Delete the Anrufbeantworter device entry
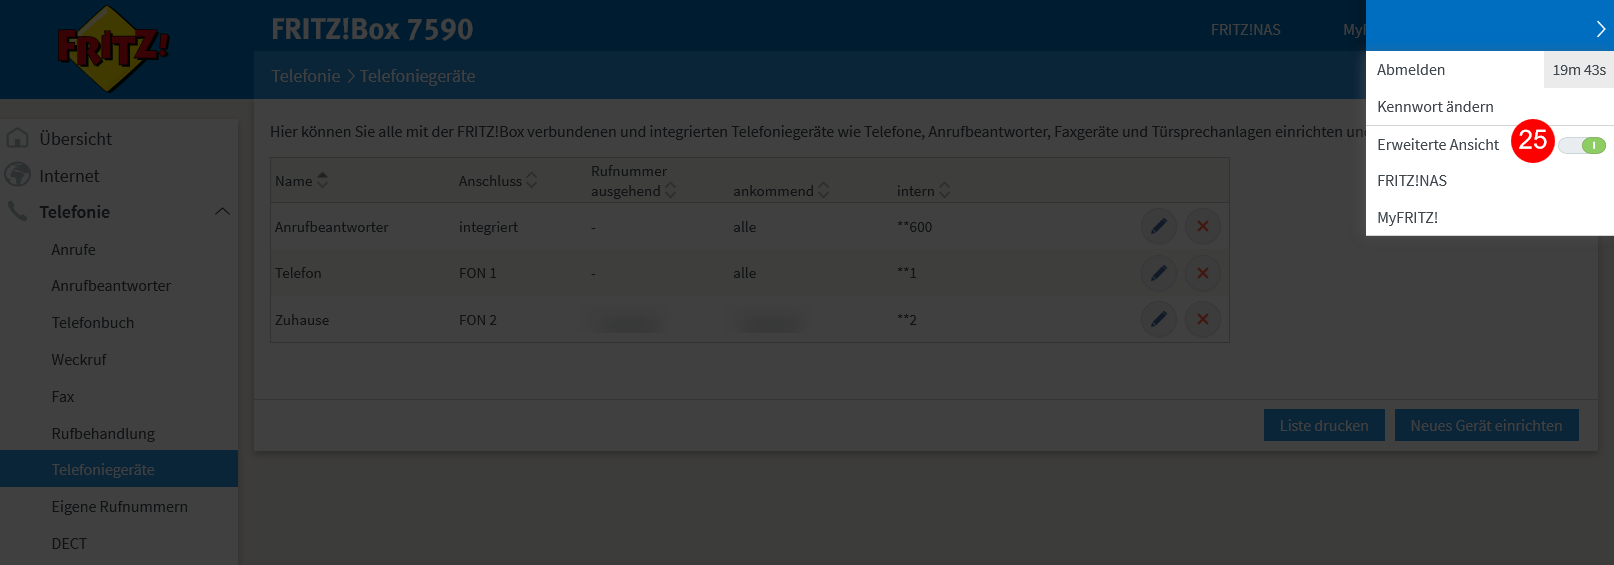Viewport: 1614px width, 565px height. tap(1202, 227)
